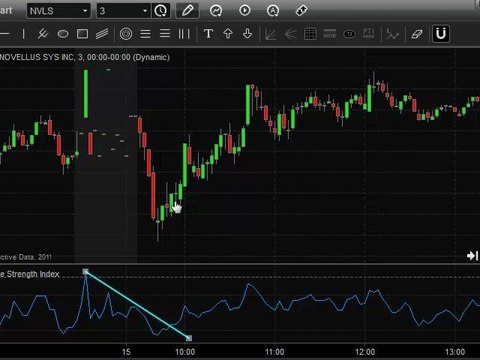Click the 15 date axis label

pos(126,352)
